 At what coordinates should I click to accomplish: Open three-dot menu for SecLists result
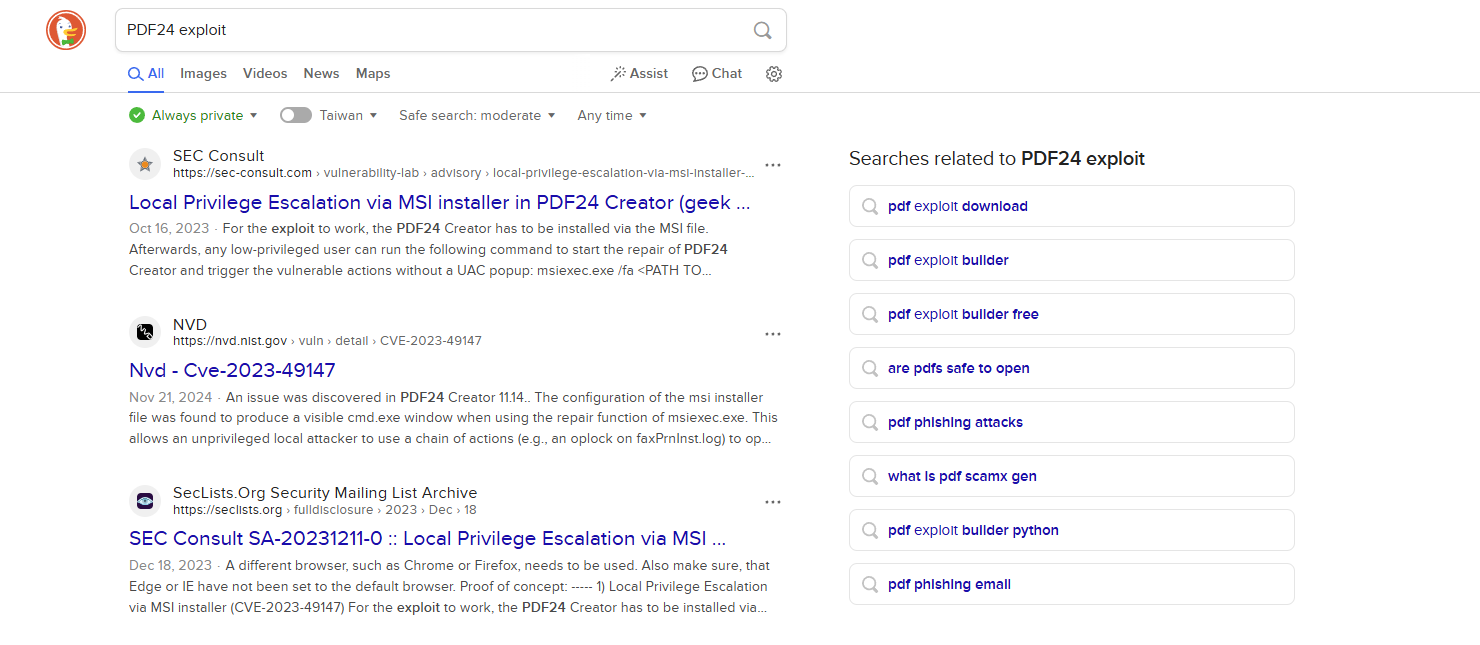point(772,502)
